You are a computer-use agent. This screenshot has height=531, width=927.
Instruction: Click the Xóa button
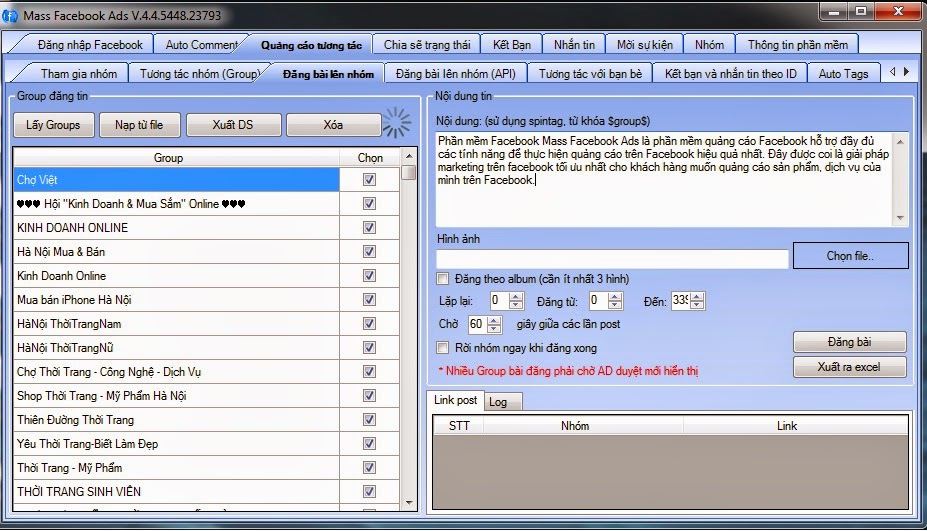pos(333,125)
